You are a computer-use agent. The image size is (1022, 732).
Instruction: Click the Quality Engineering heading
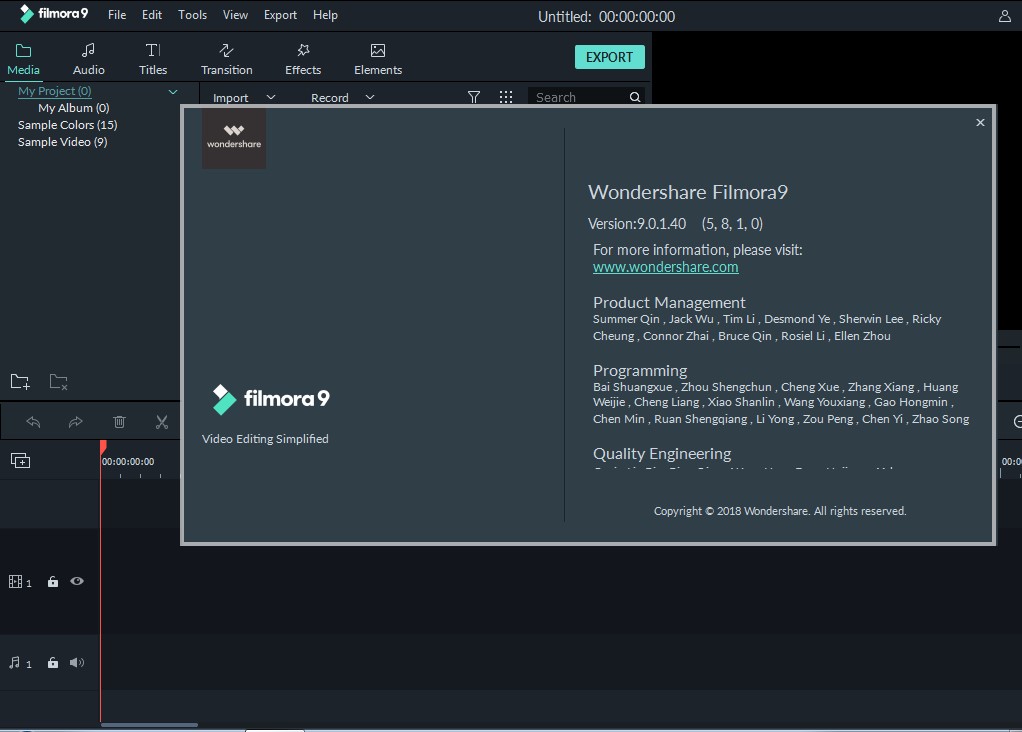662,453
